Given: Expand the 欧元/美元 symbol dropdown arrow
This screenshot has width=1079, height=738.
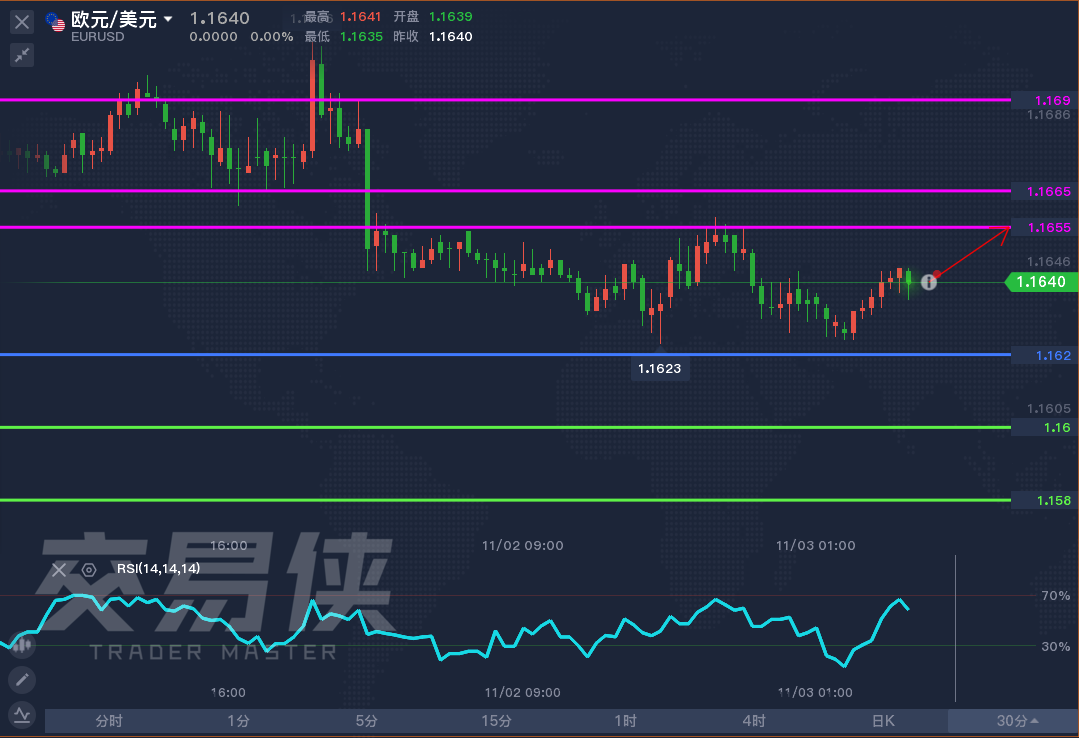Looking at the screenshot, I should click(168, 19).
